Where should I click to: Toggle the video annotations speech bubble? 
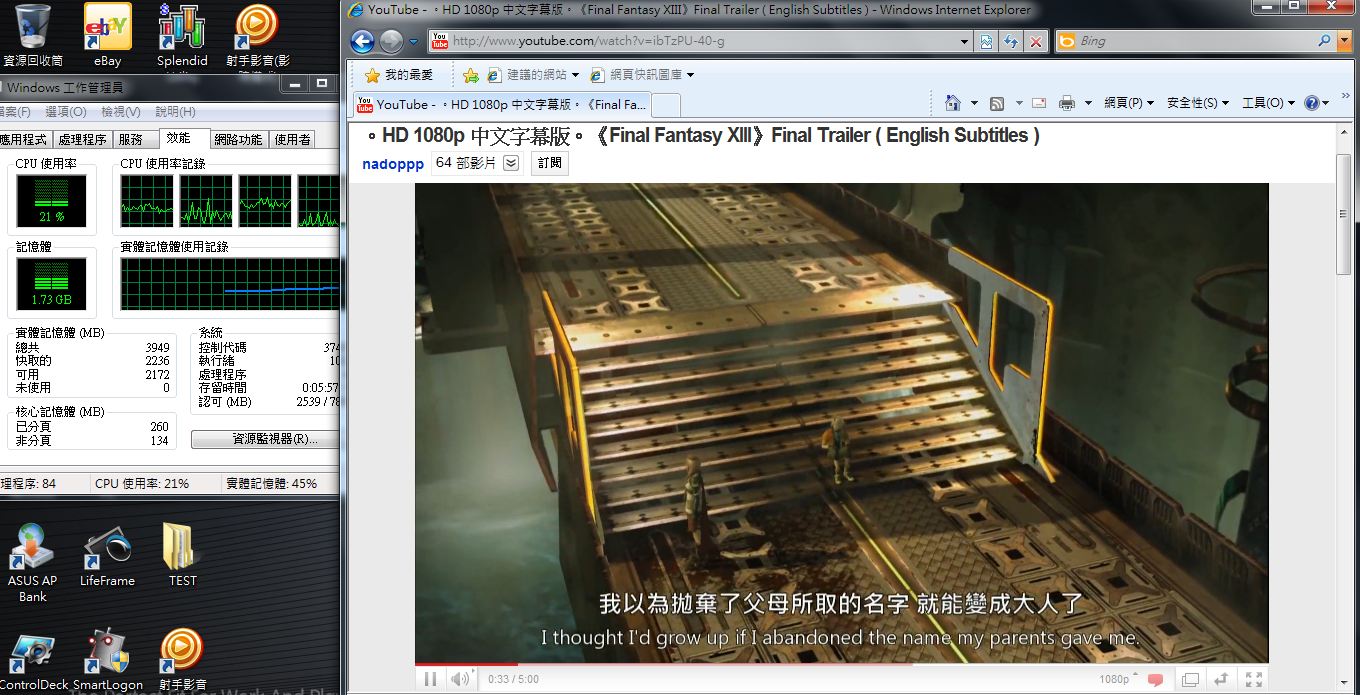click(x=1156, y=680)
